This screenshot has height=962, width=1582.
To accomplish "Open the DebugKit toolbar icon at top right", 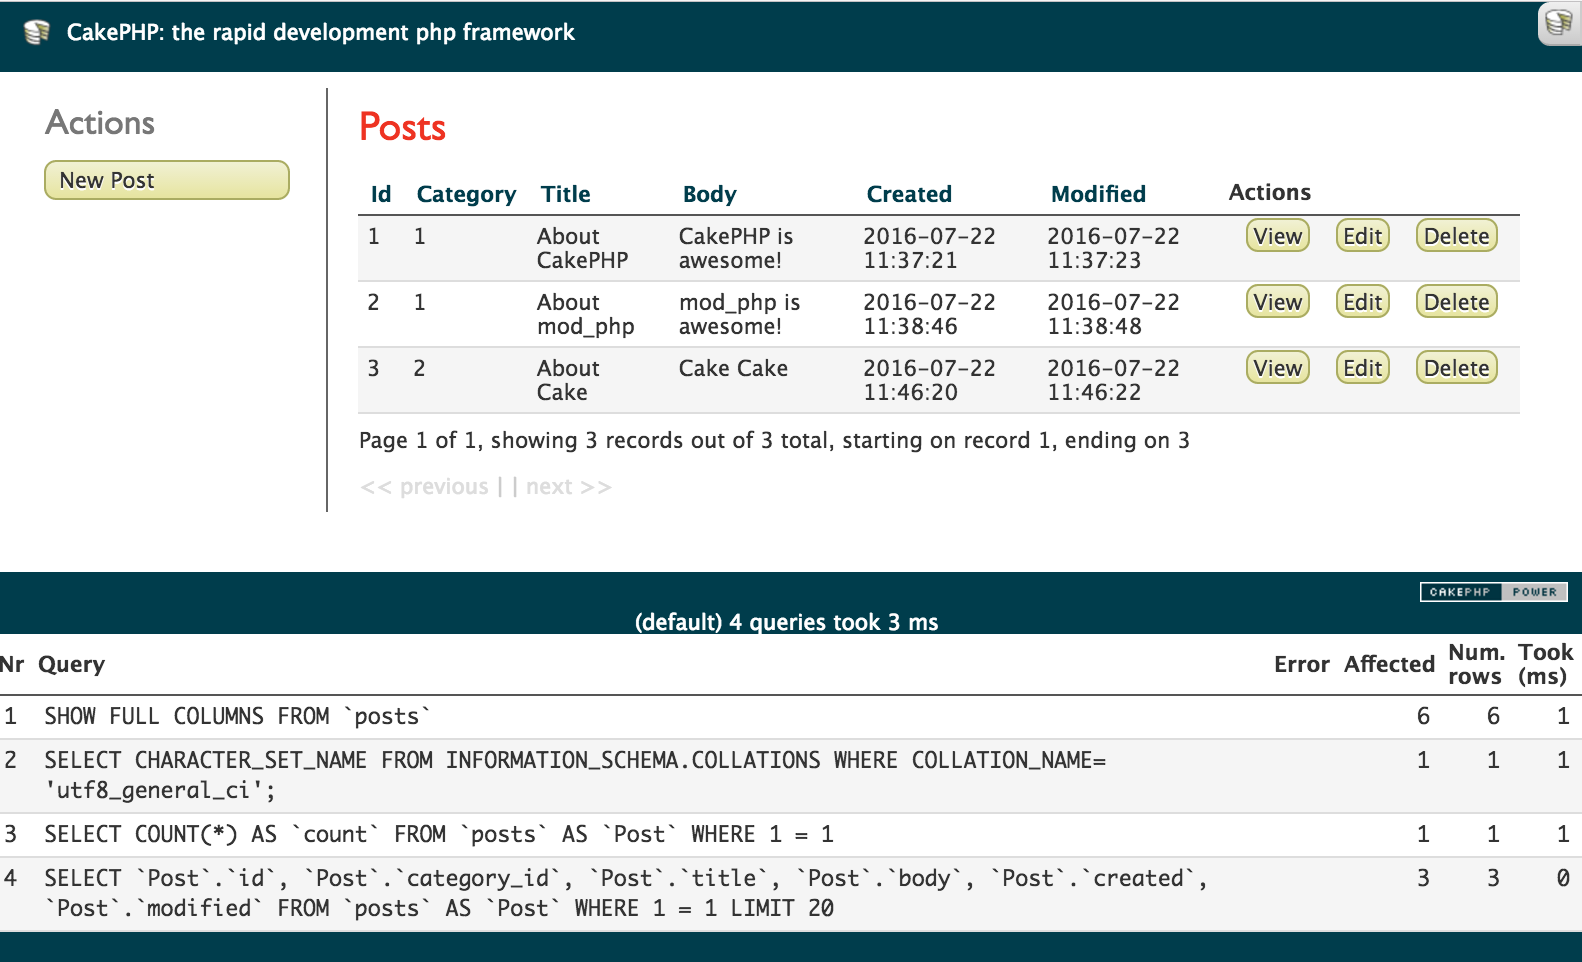I will pyautogui.click(x=1559, y=22).
